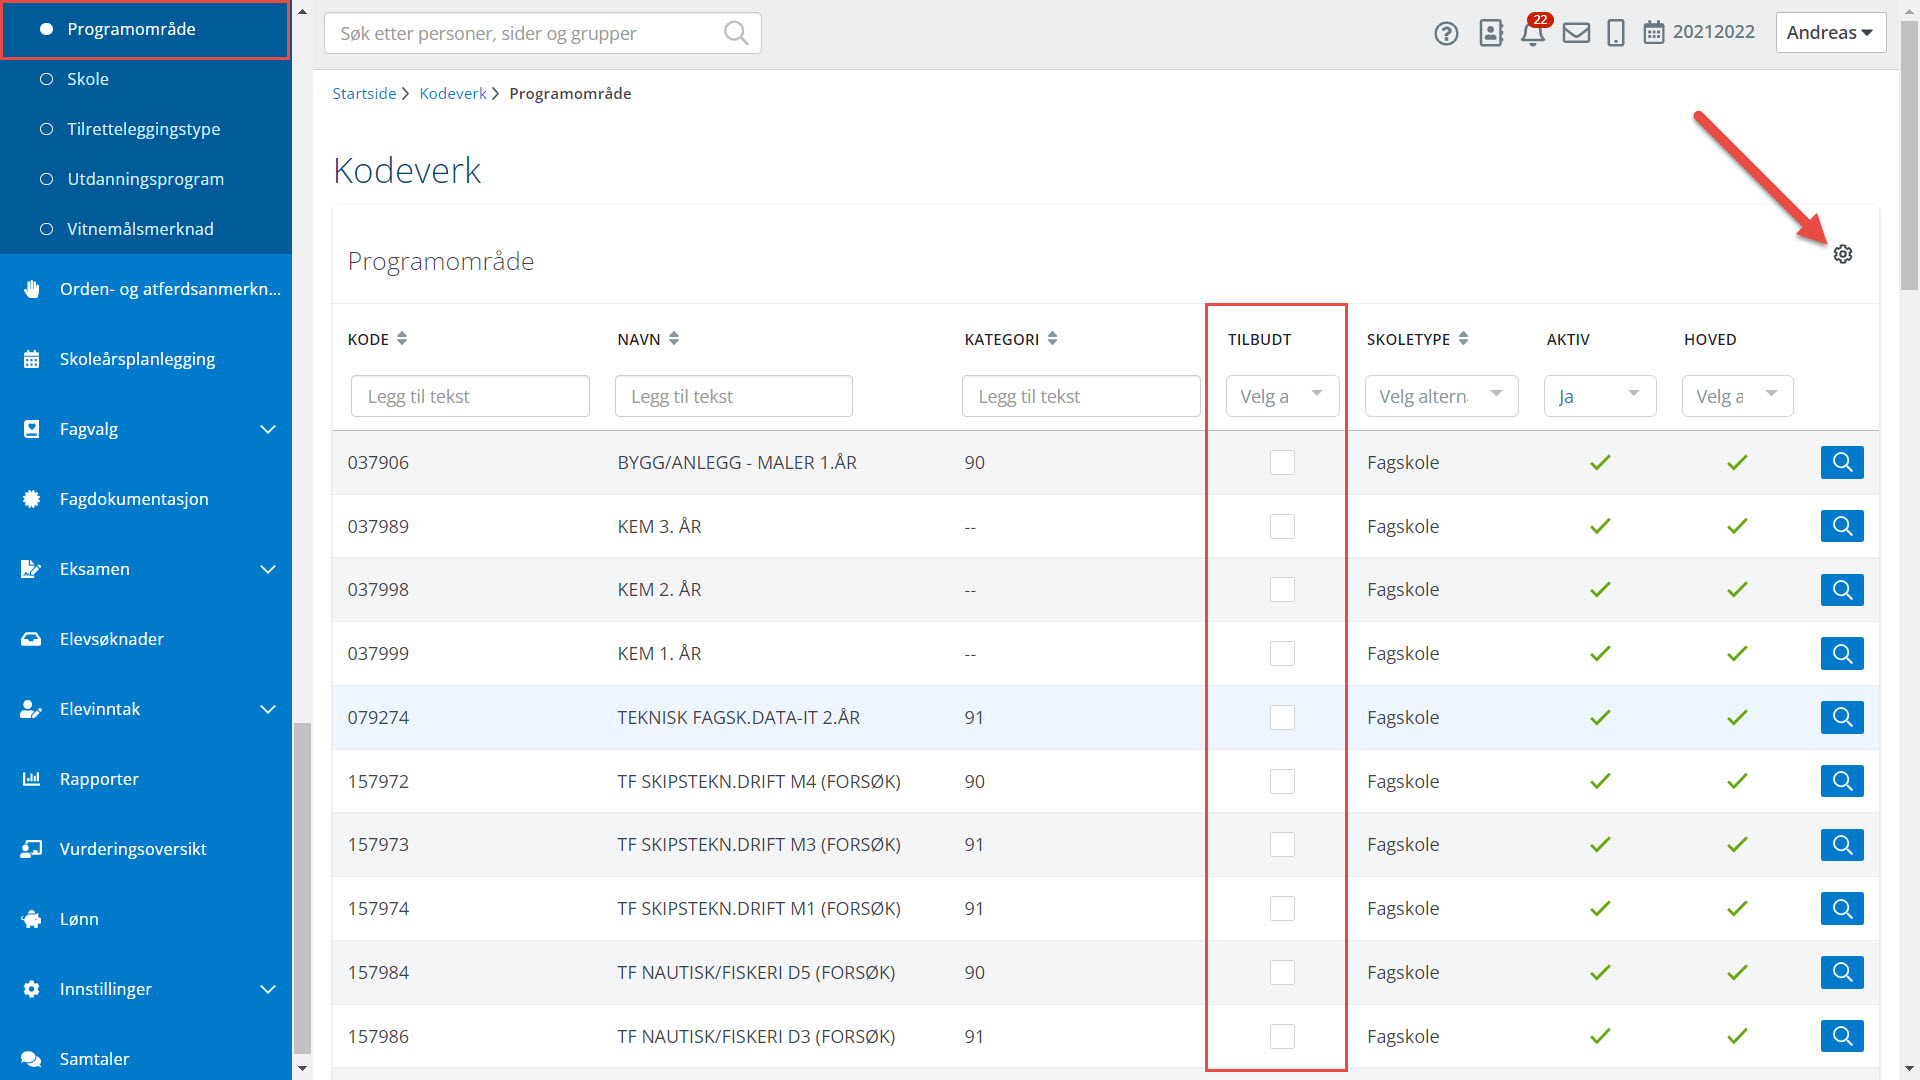Click the Skoleårsplanlegging calendar icon
This screenshot has height=1080, width=1920.
32,359
